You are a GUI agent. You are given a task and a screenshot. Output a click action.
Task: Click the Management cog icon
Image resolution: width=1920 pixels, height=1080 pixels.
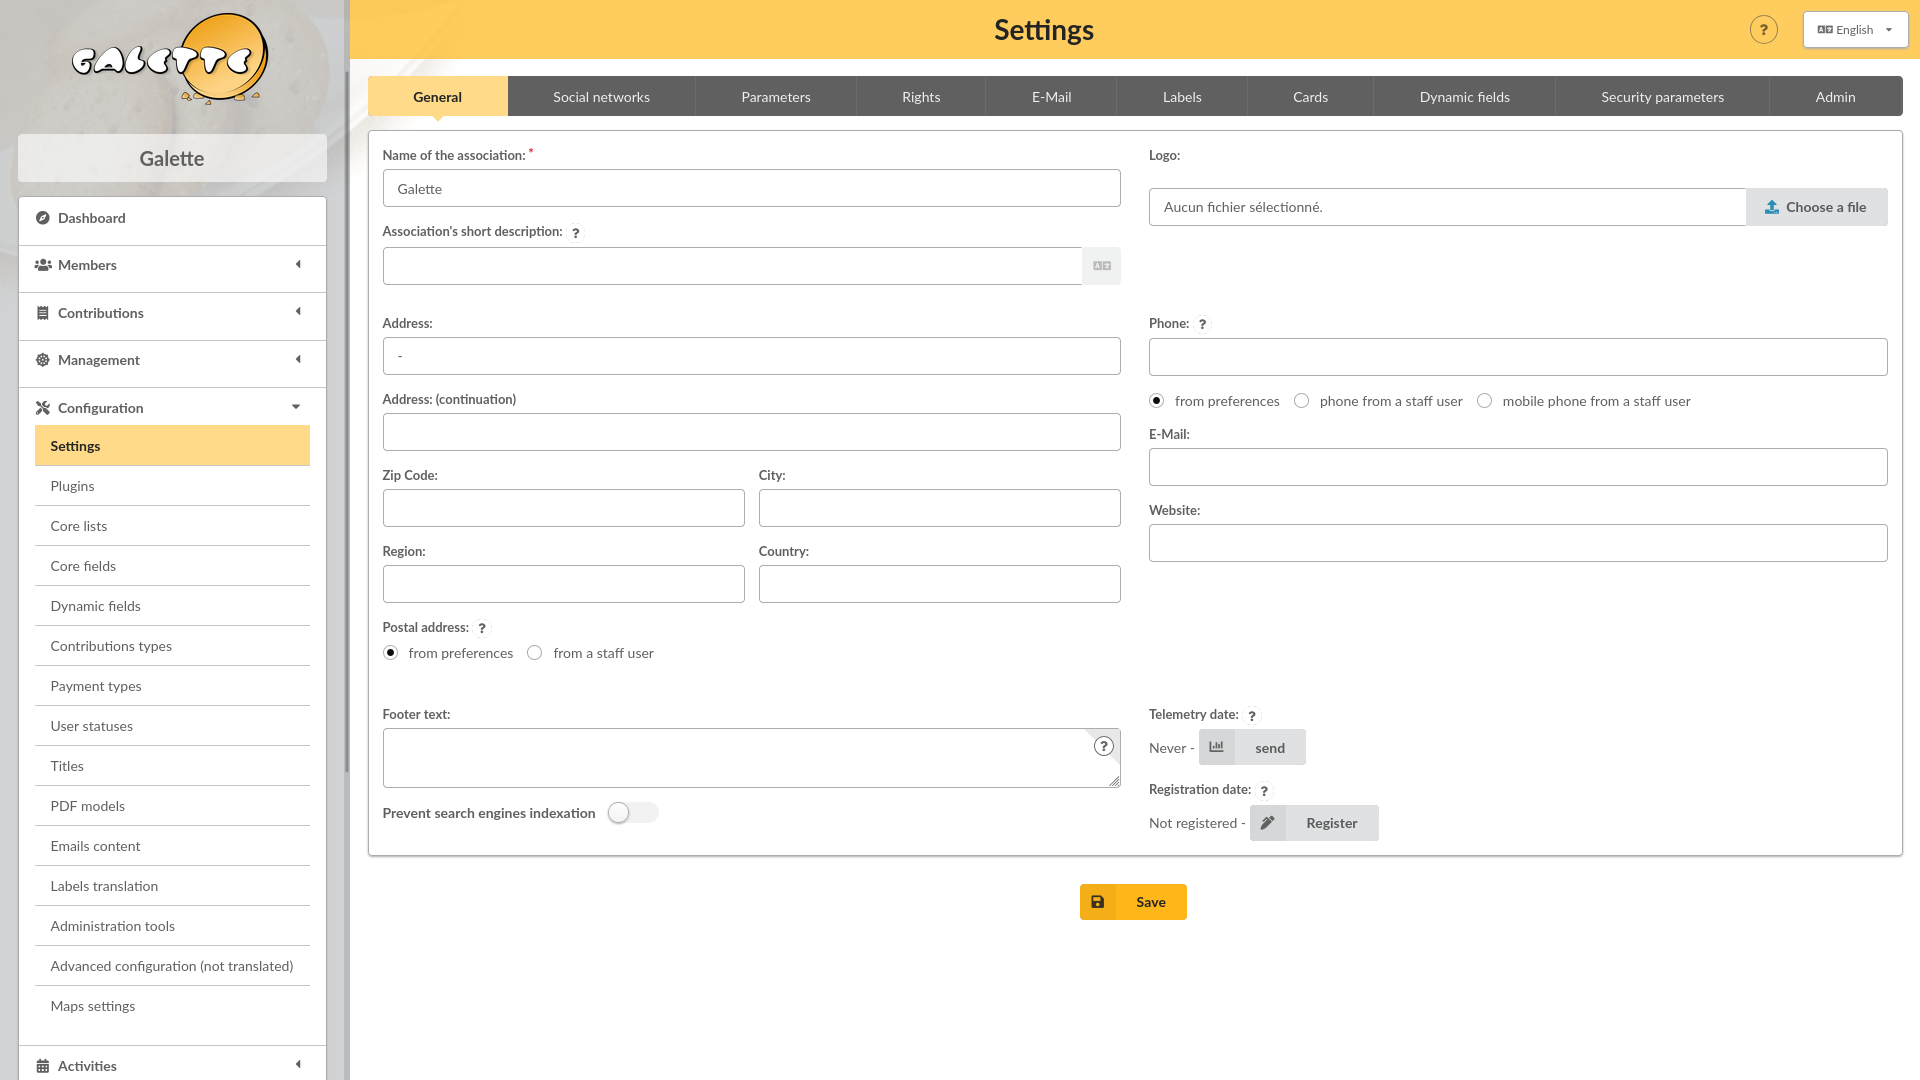pos(43,360)
